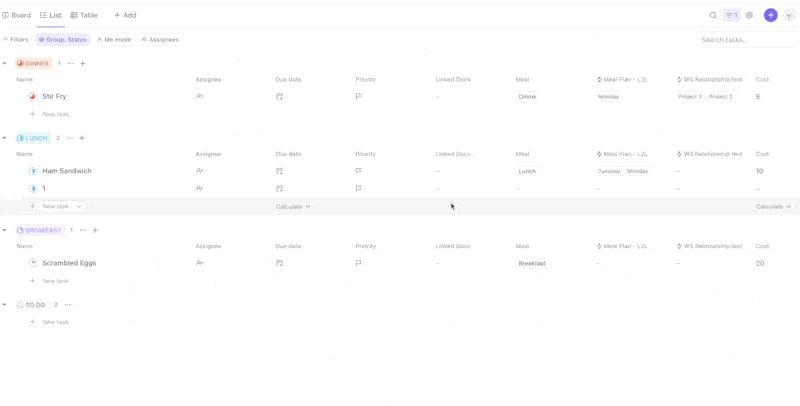This screenshot has height=406, width=800.
Task: Open the Ham Sandwich task
Action: click(x=67, y=171)
